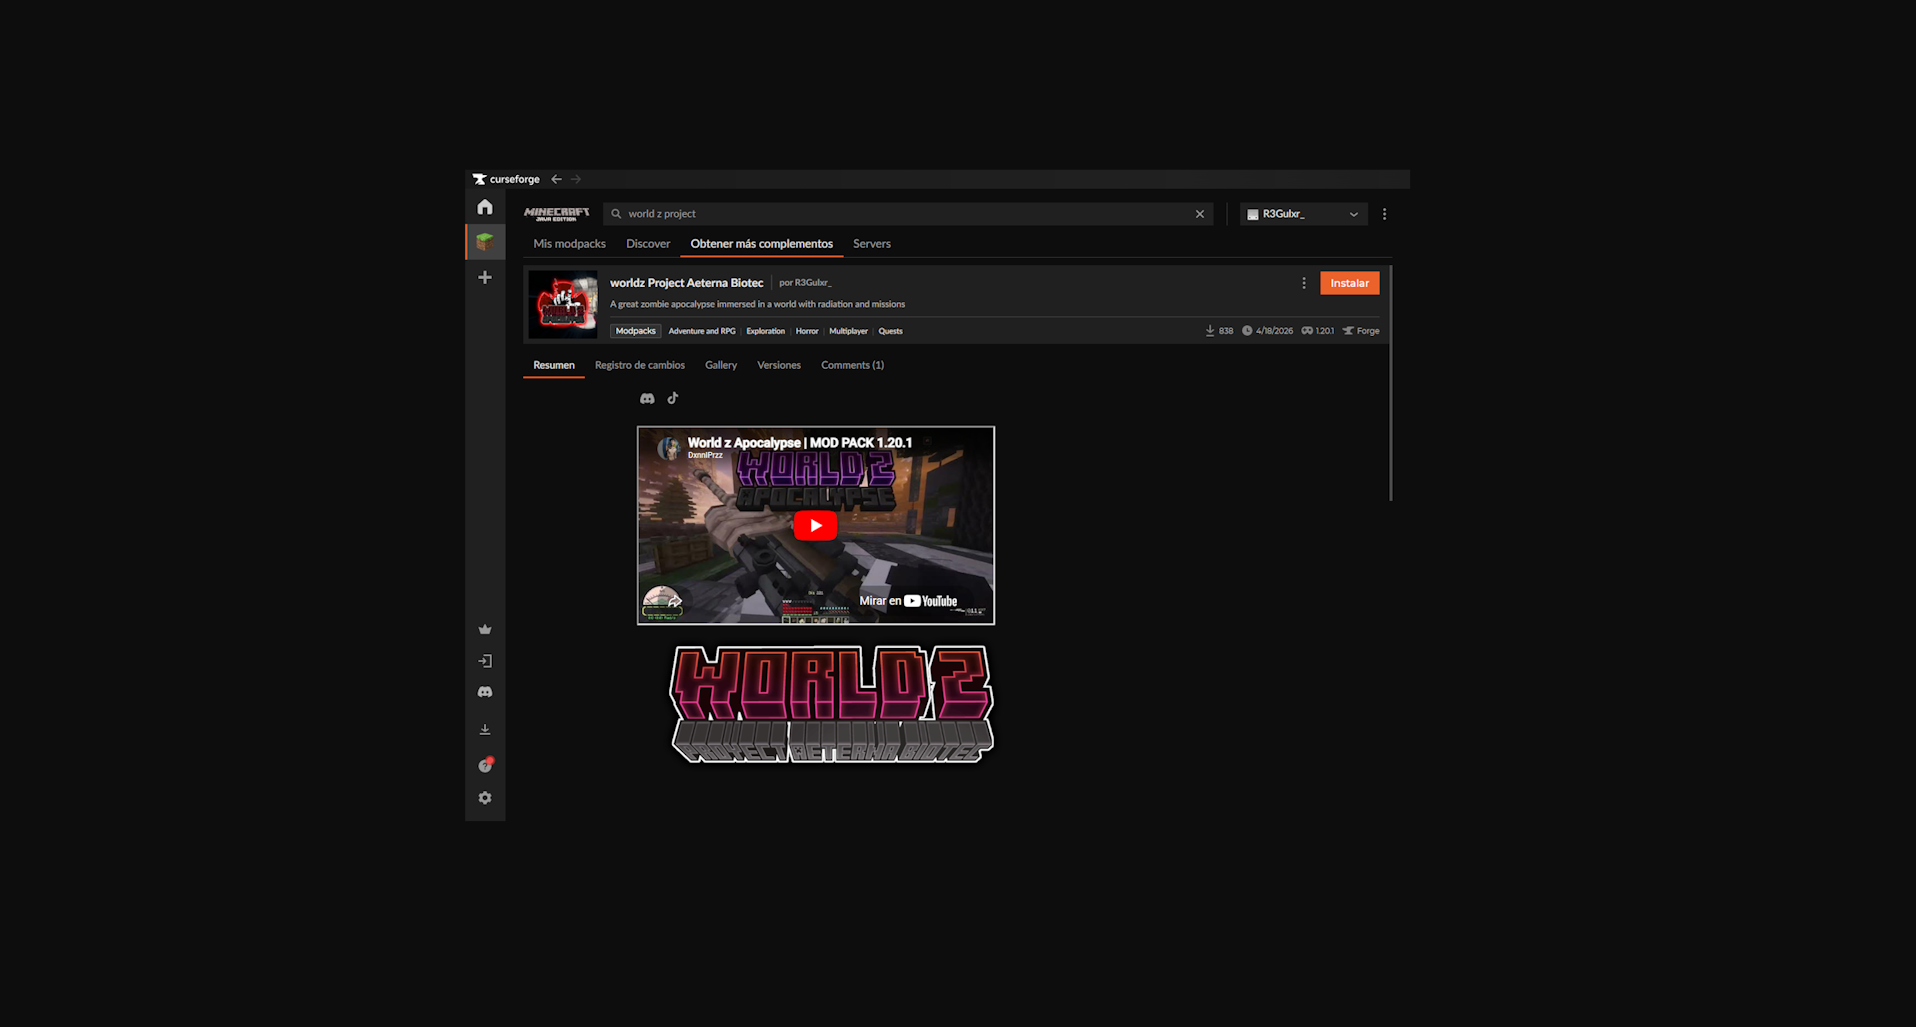Image resolution: width=1916 pixels, height=1027 pixels.
Task: Click the Forge mod loader label
Action: [x=1361, y=331]
